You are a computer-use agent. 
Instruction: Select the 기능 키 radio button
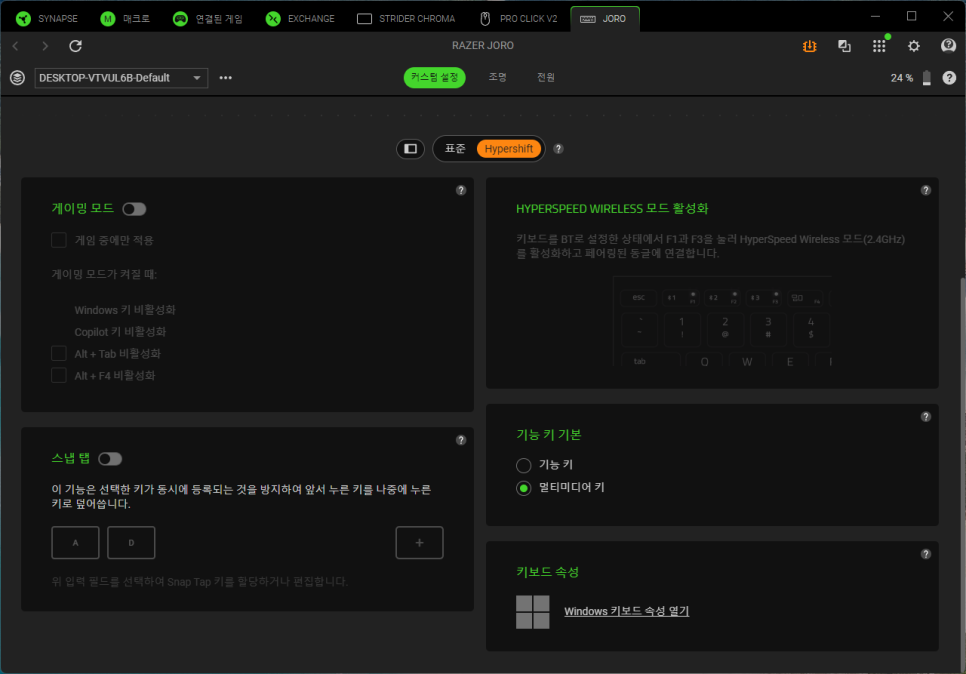[x=523, y=465]
